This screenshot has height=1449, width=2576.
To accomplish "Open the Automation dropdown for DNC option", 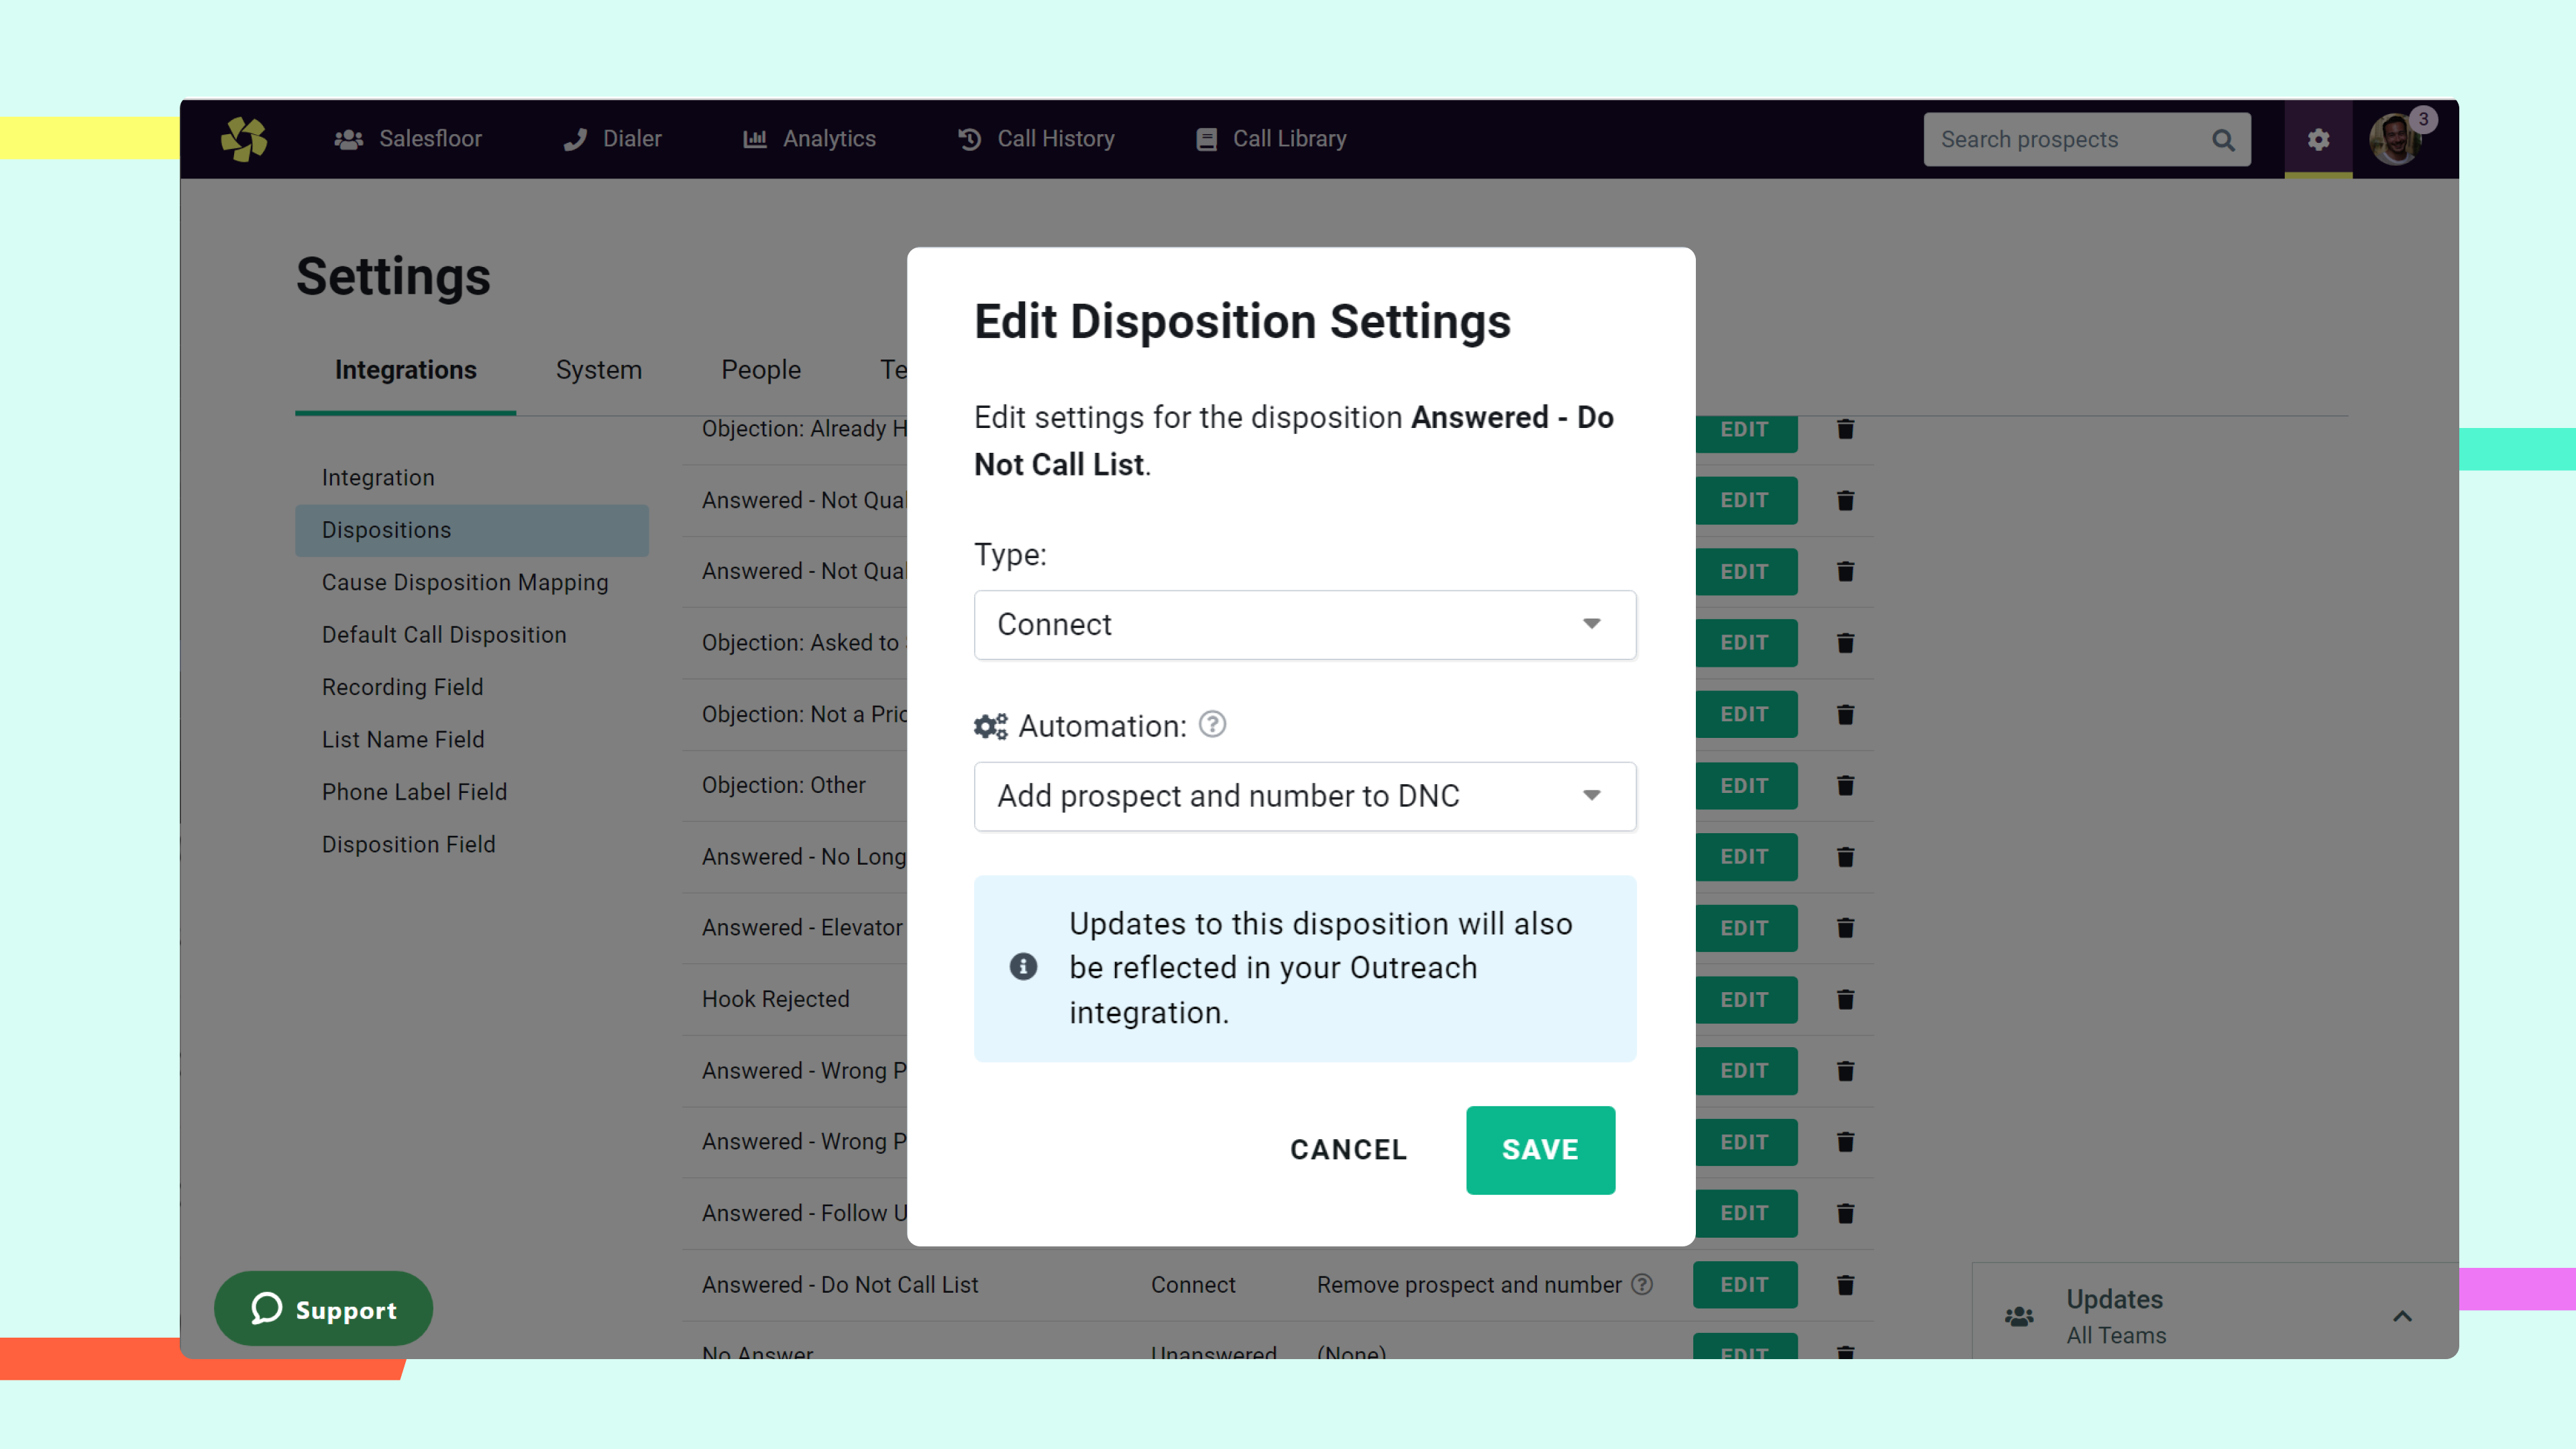I will (1304, 796).
